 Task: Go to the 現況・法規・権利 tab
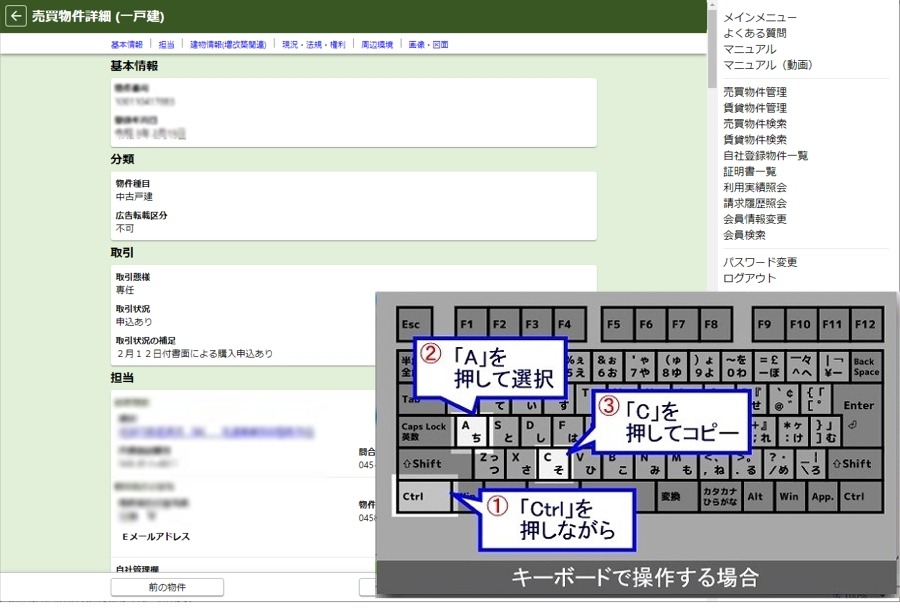pos(314,45)
